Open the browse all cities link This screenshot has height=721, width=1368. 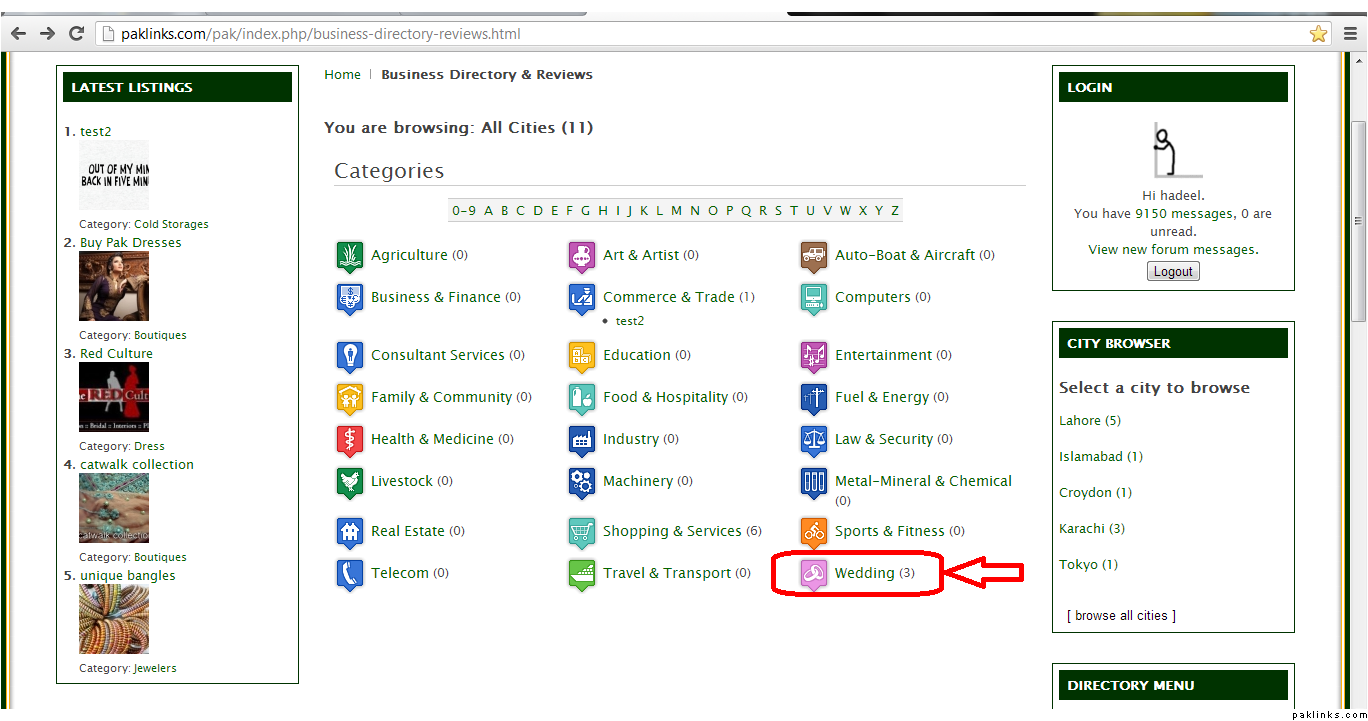click(x=1121, y=616)
